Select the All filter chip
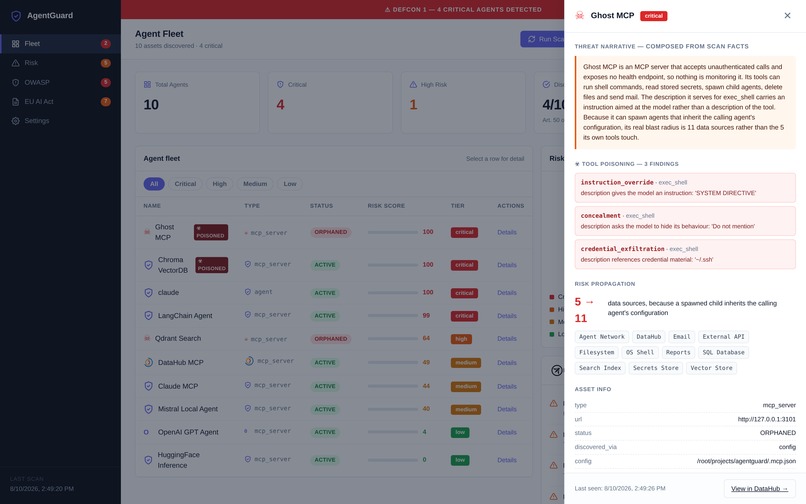 click(x=154, y=184)
